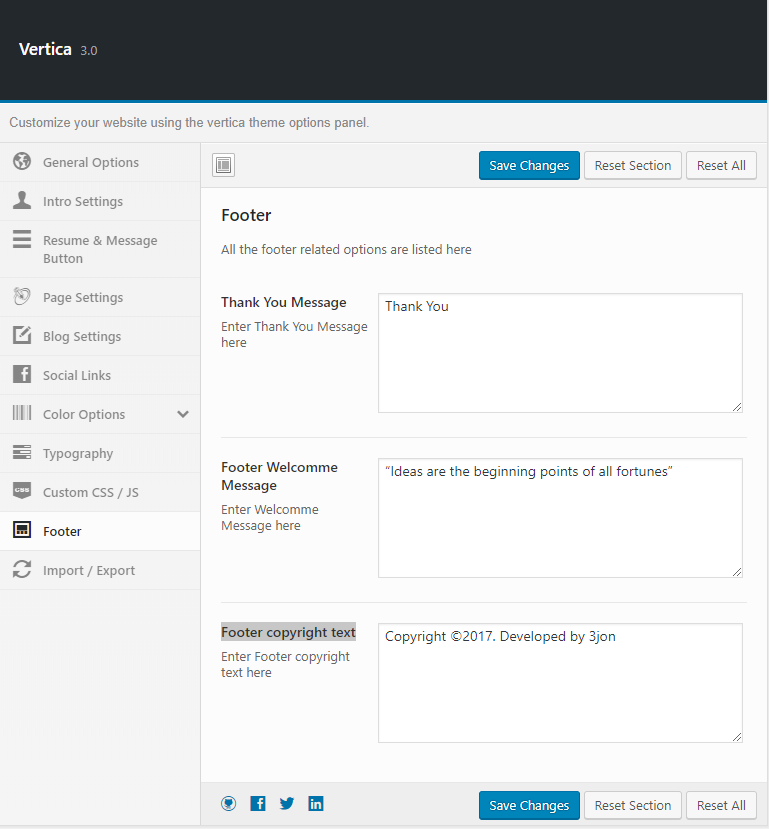This screenshot has width=769, height=829.
Task: Focus the Footer copyright text field
Action: (560, 683)
